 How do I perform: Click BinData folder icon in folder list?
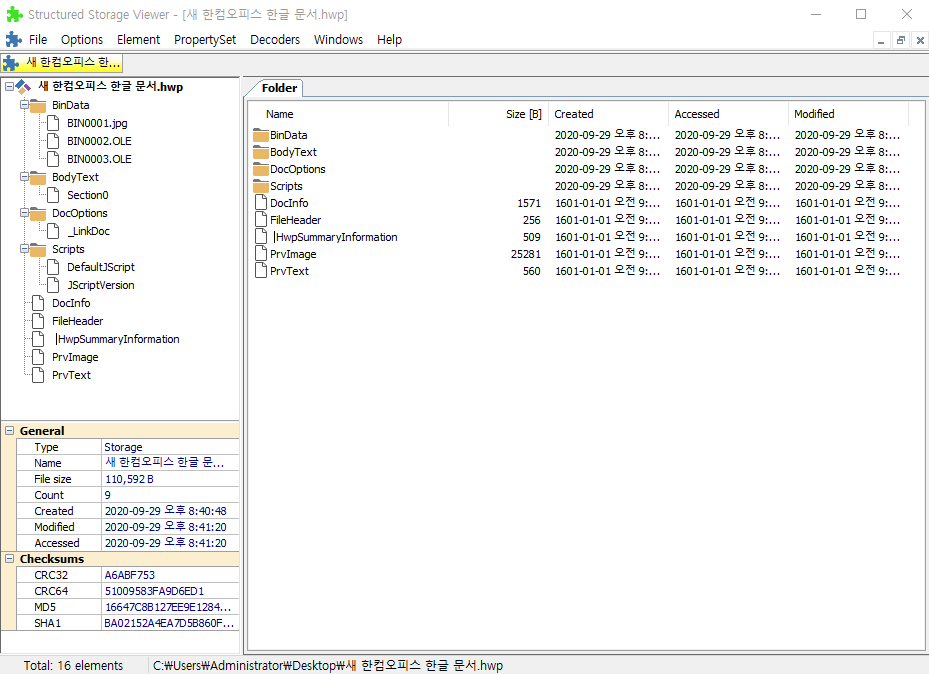pos(261,135)
